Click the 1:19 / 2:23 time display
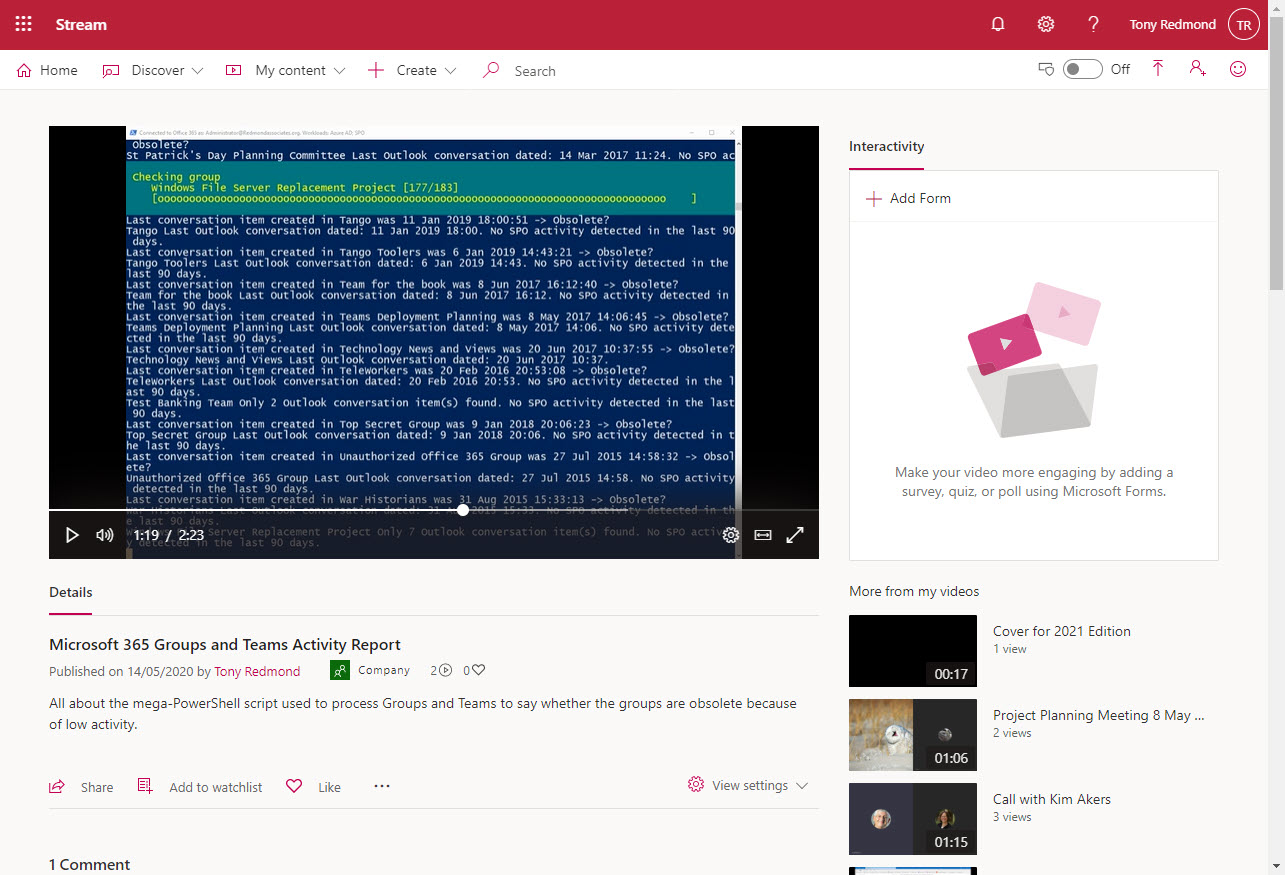Screen dimensions: 1285x875 [x=169, y=535]
